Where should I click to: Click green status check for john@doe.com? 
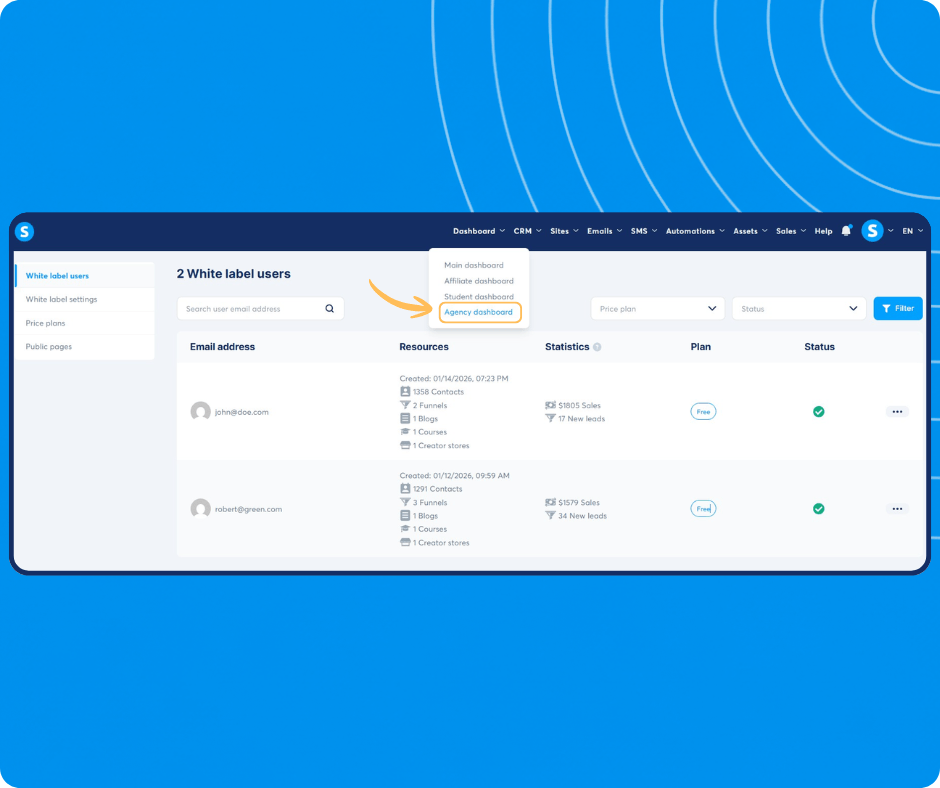818,411
